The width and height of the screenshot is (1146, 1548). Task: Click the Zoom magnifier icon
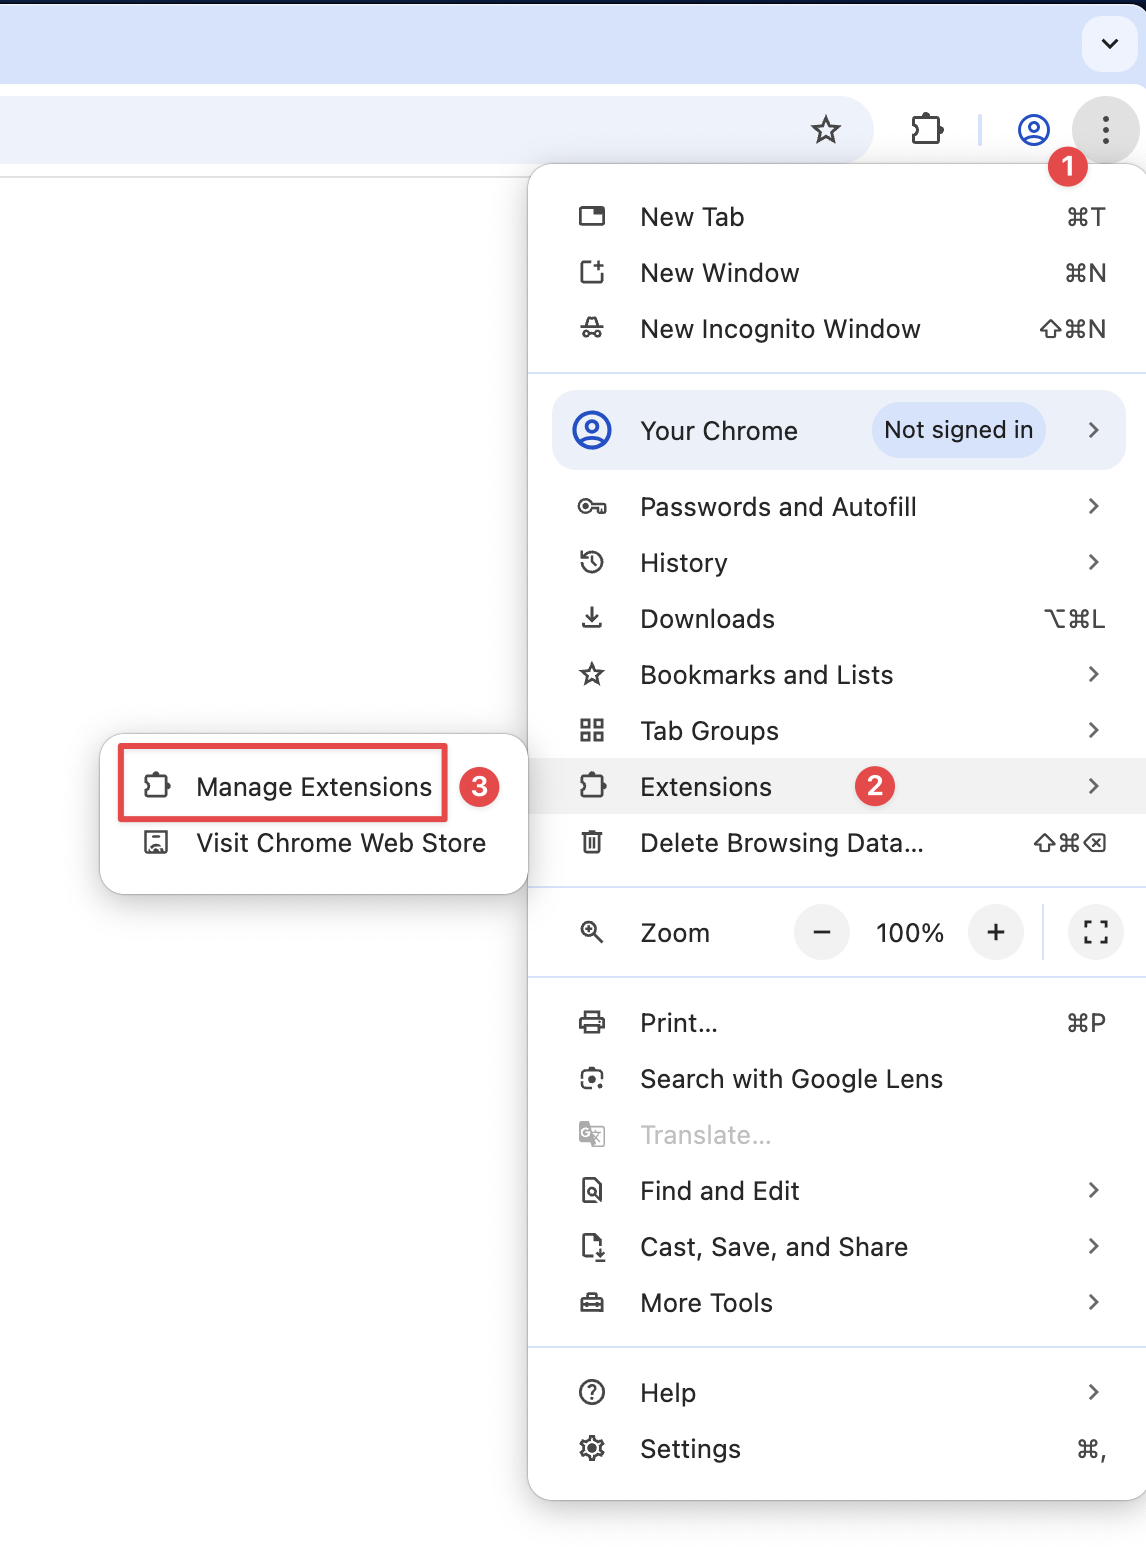[592, 933]
